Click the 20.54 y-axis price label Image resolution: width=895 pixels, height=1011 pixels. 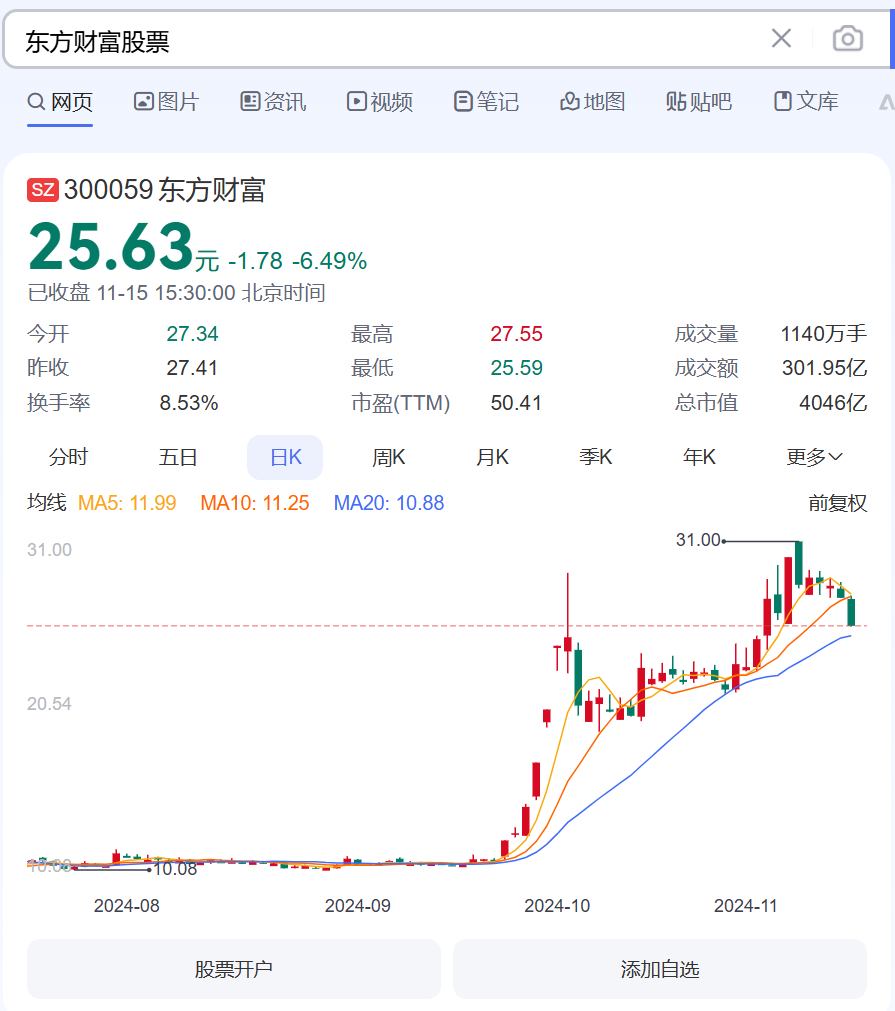pyautogui.click(x=49, y=703)
